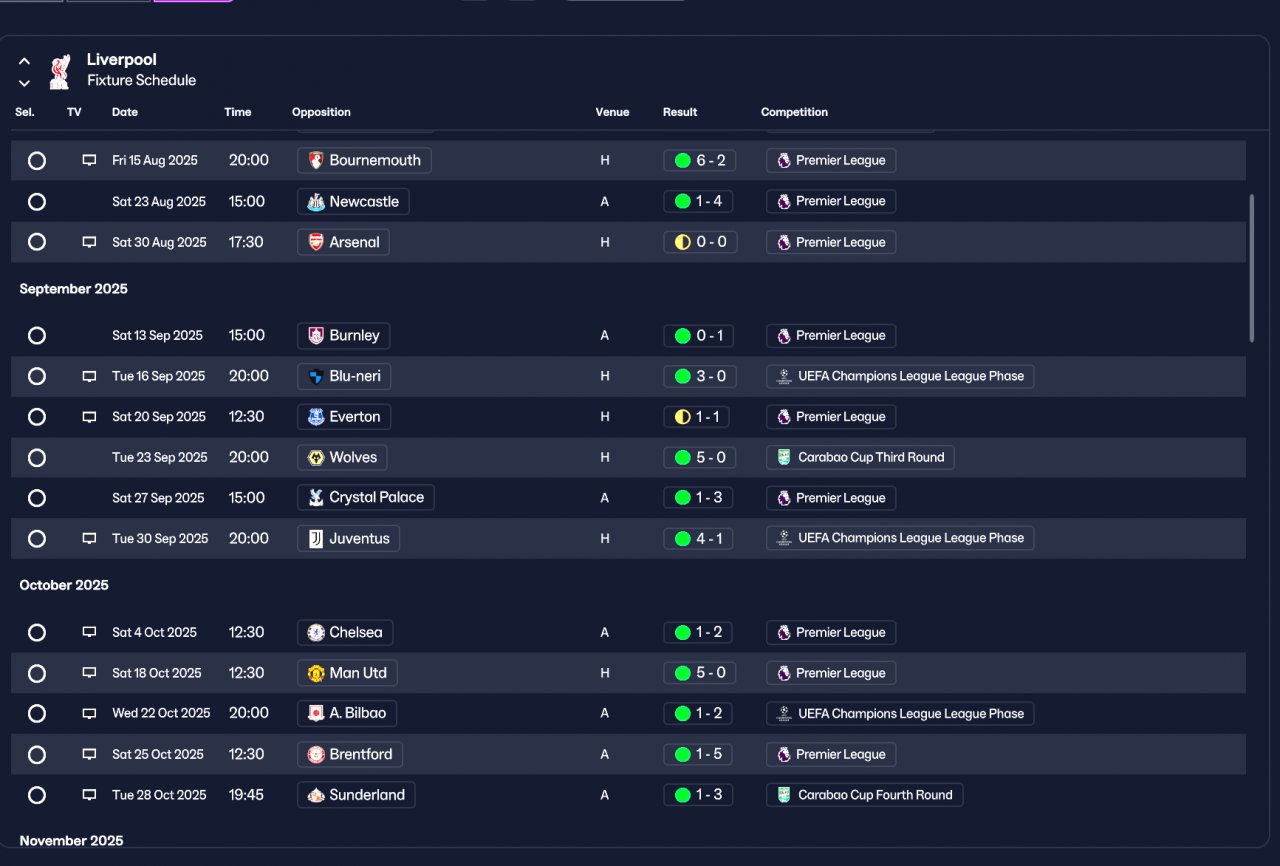Sort by the Opposition column header
Image resolution: width=1280 pixels, height=866 pixels.
tap(321, 112)
